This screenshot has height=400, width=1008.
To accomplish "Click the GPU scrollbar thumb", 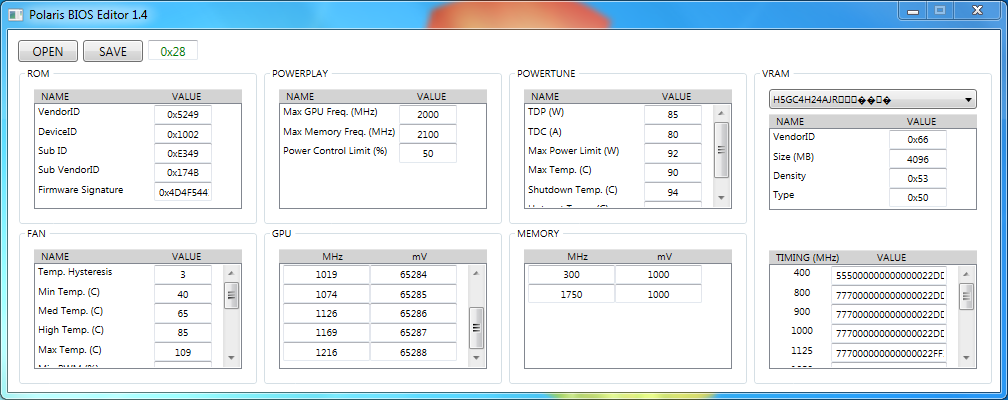I will point(476,327).
